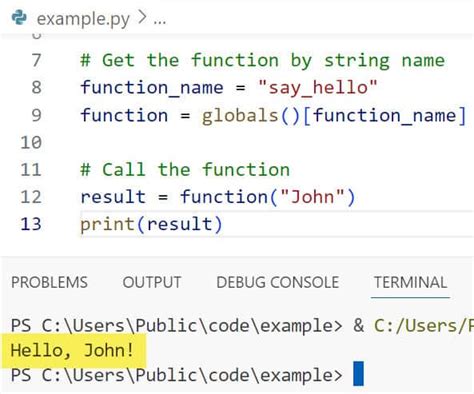Click the C:/Users python path in terminal

424,325
